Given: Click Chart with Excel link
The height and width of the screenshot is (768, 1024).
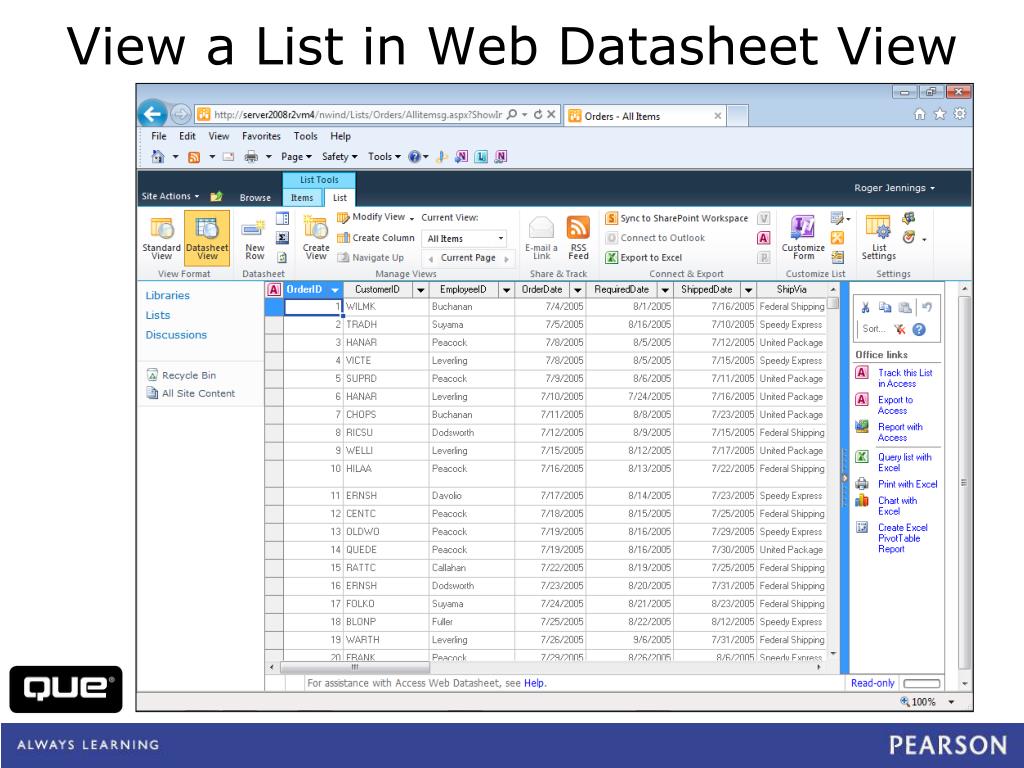Looking at the screenshot, I should tap(897, 505).
